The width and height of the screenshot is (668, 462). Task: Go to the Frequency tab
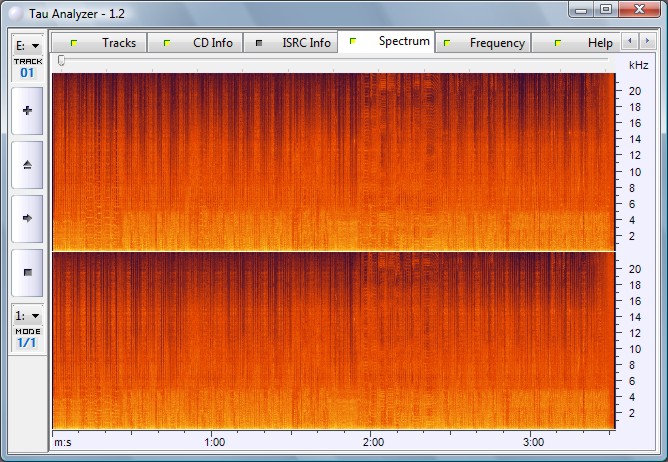(484, 43)
